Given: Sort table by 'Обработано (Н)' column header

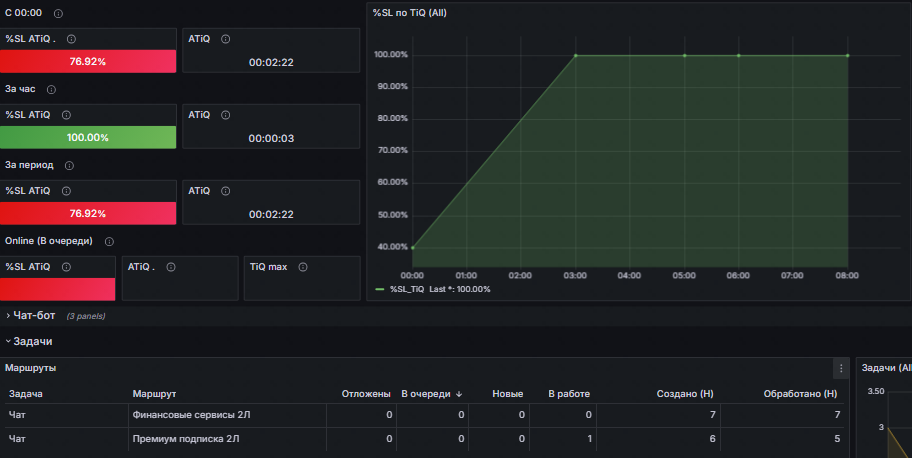Looking at the screenshot, I should (x=800, y=394).
